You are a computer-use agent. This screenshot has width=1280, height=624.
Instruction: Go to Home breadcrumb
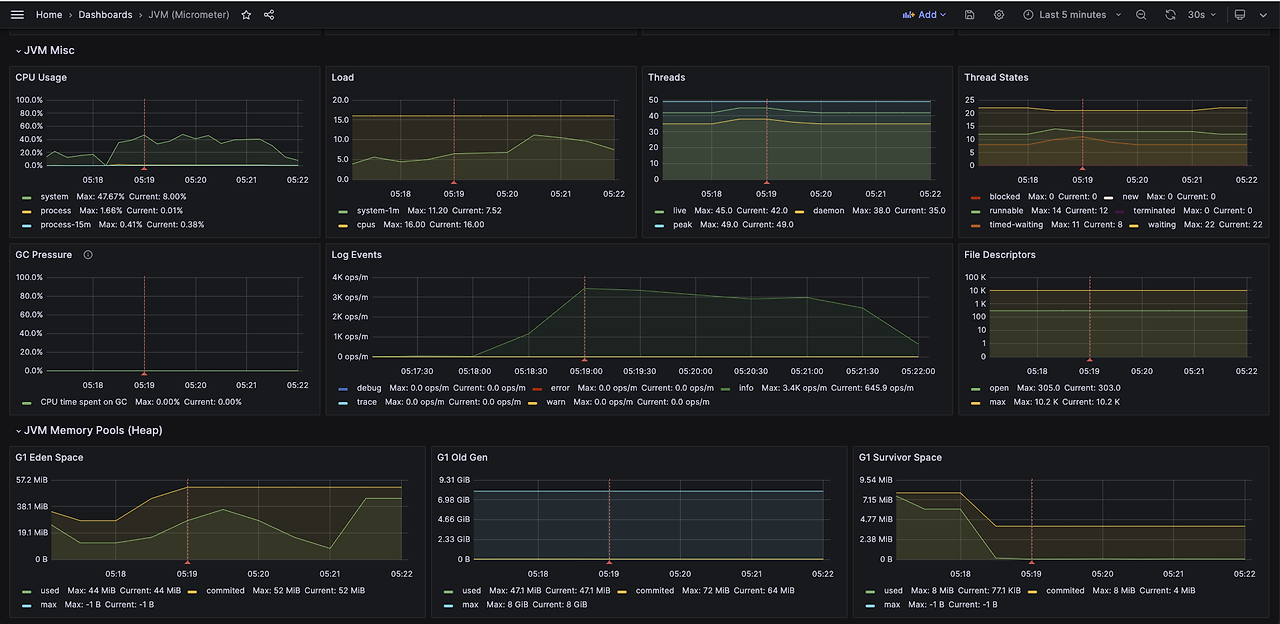49,15
